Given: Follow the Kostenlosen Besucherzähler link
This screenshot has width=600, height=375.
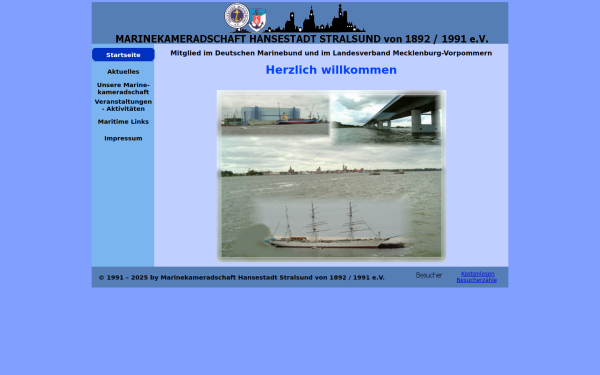Looking at the screenshot, I should tap(477, 277).
